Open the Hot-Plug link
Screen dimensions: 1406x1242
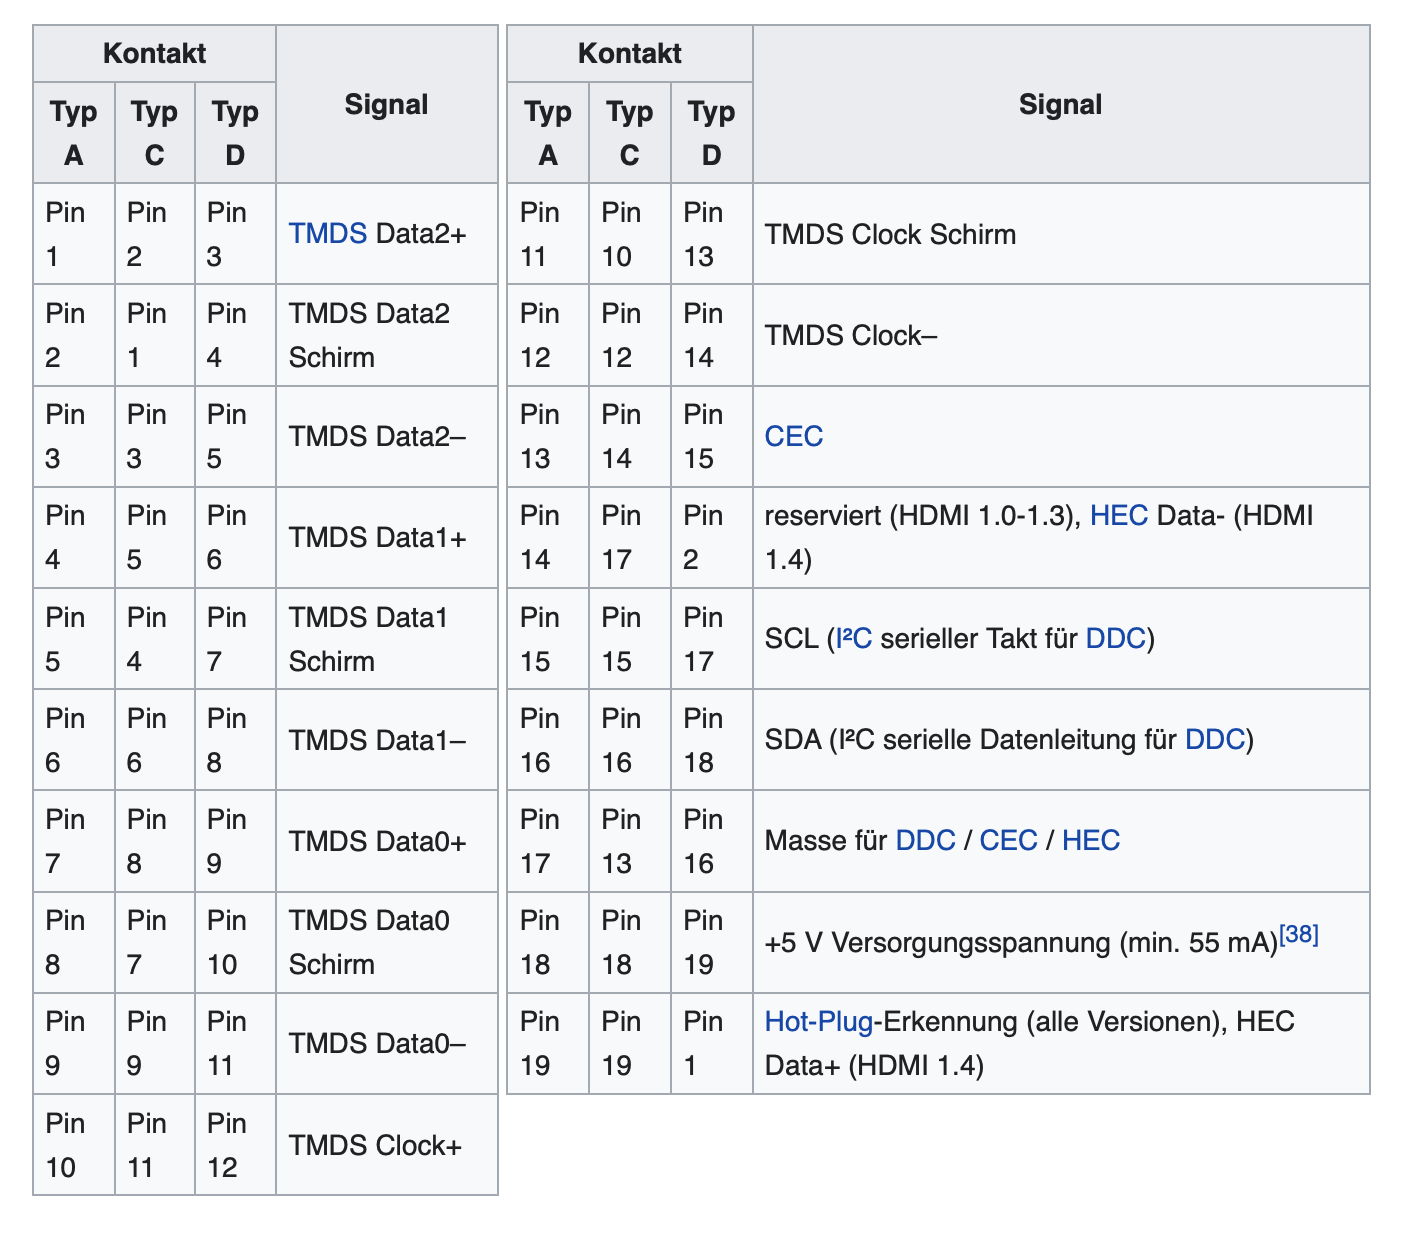[819, 1022]
